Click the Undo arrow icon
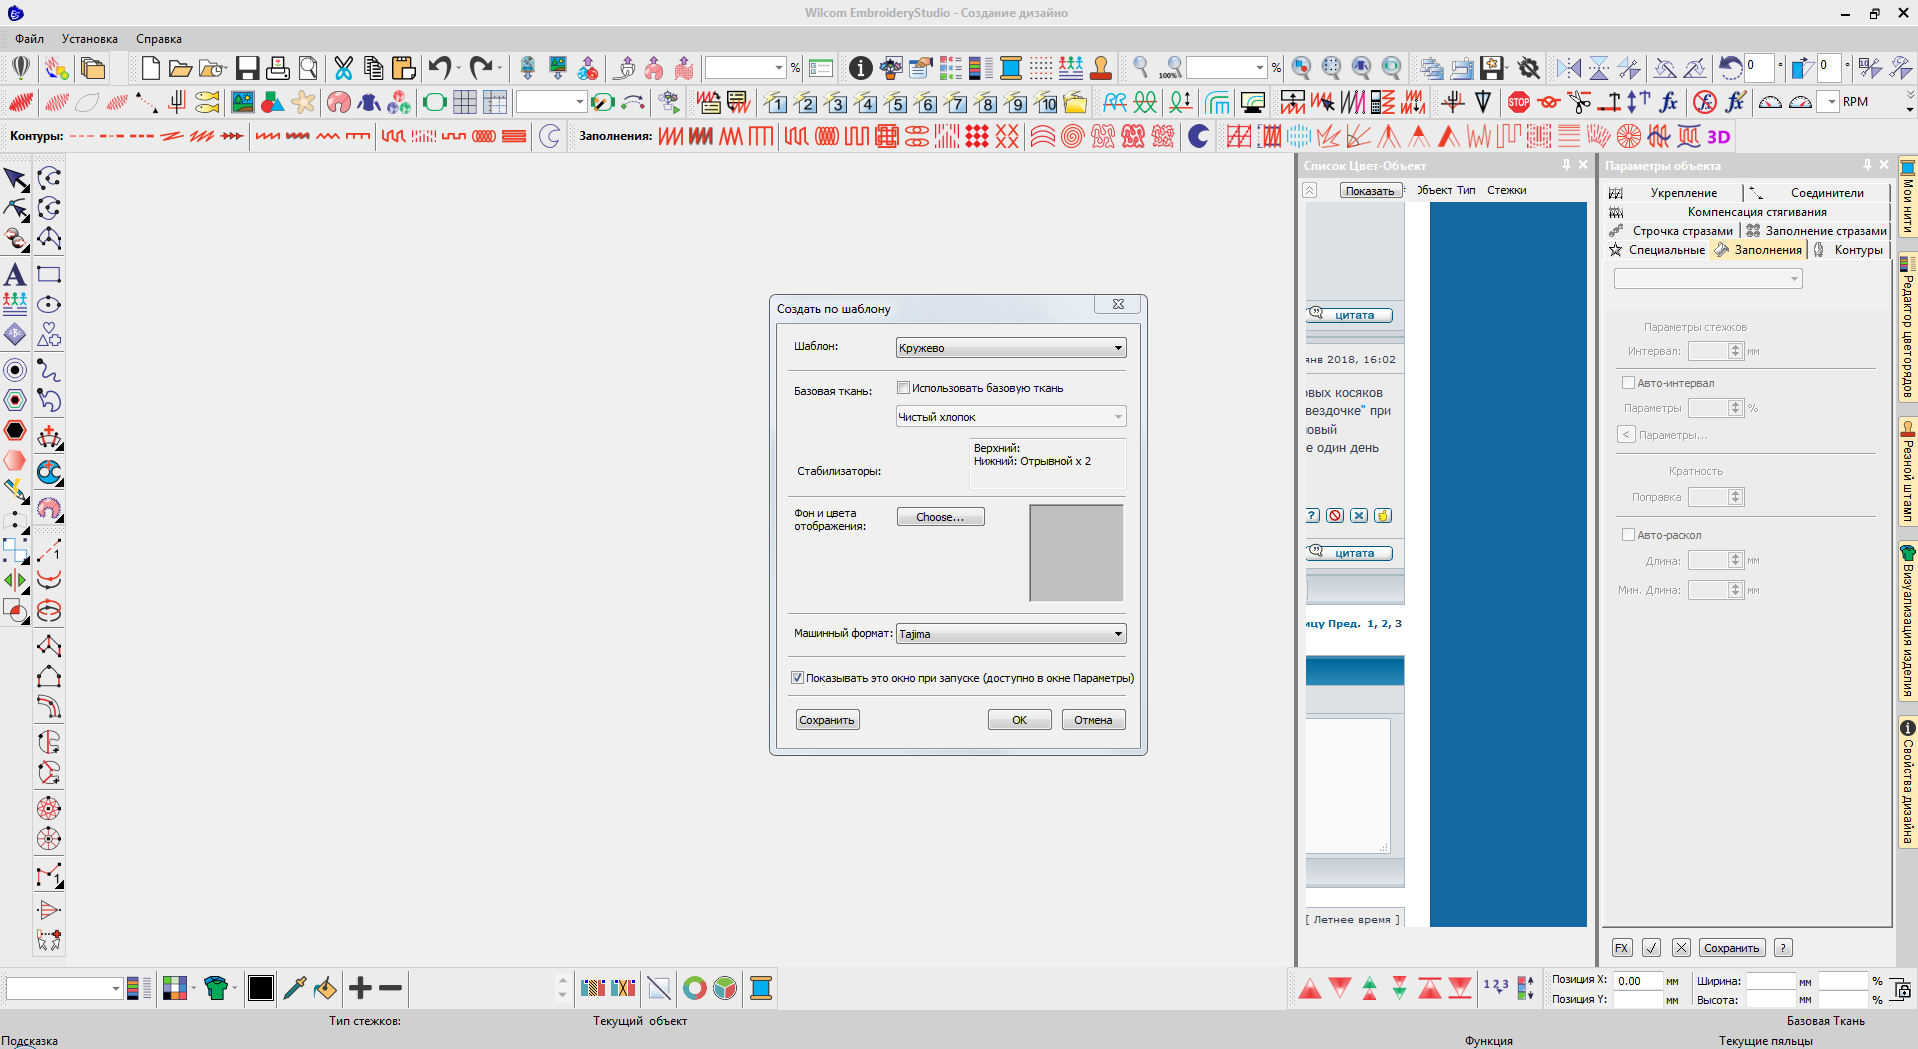 coord(439,68)
